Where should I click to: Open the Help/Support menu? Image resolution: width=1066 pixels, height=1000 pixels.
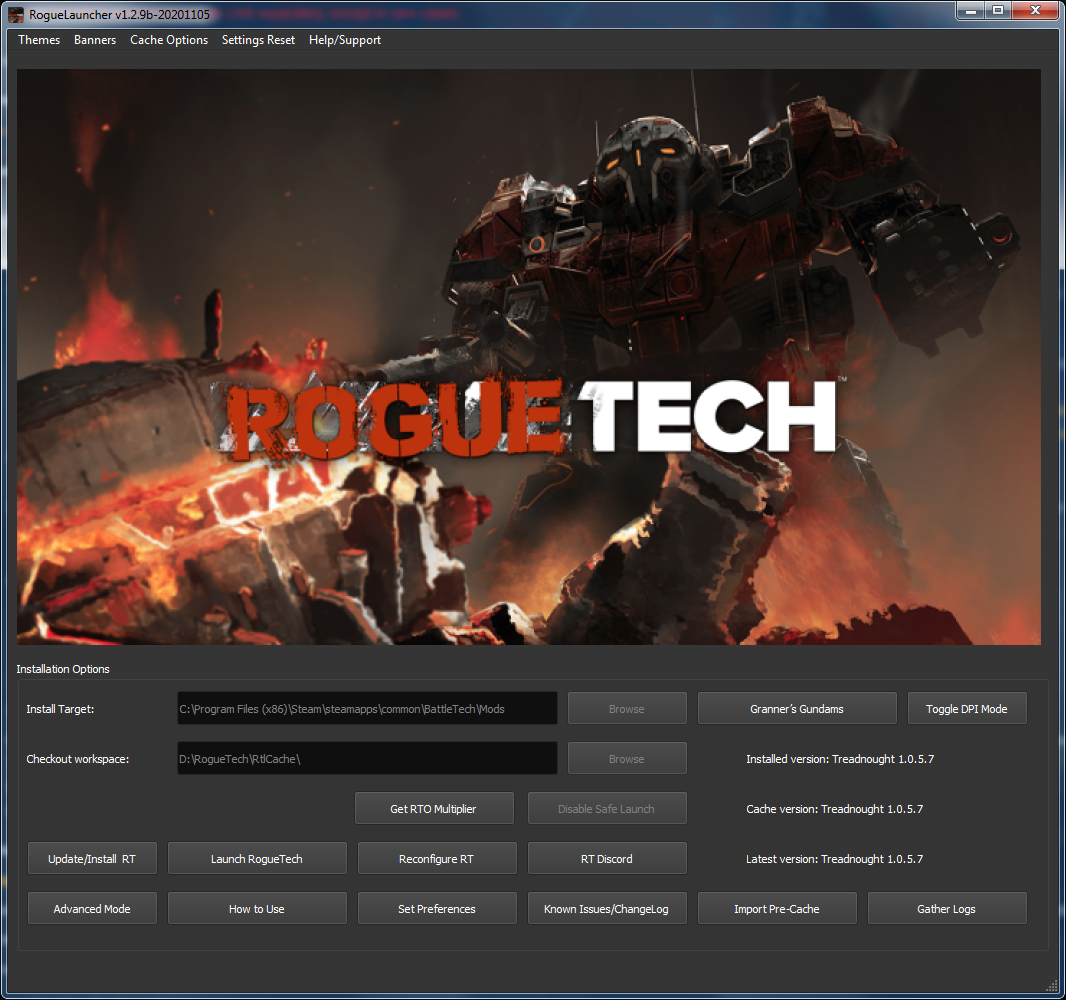(344, 40)
